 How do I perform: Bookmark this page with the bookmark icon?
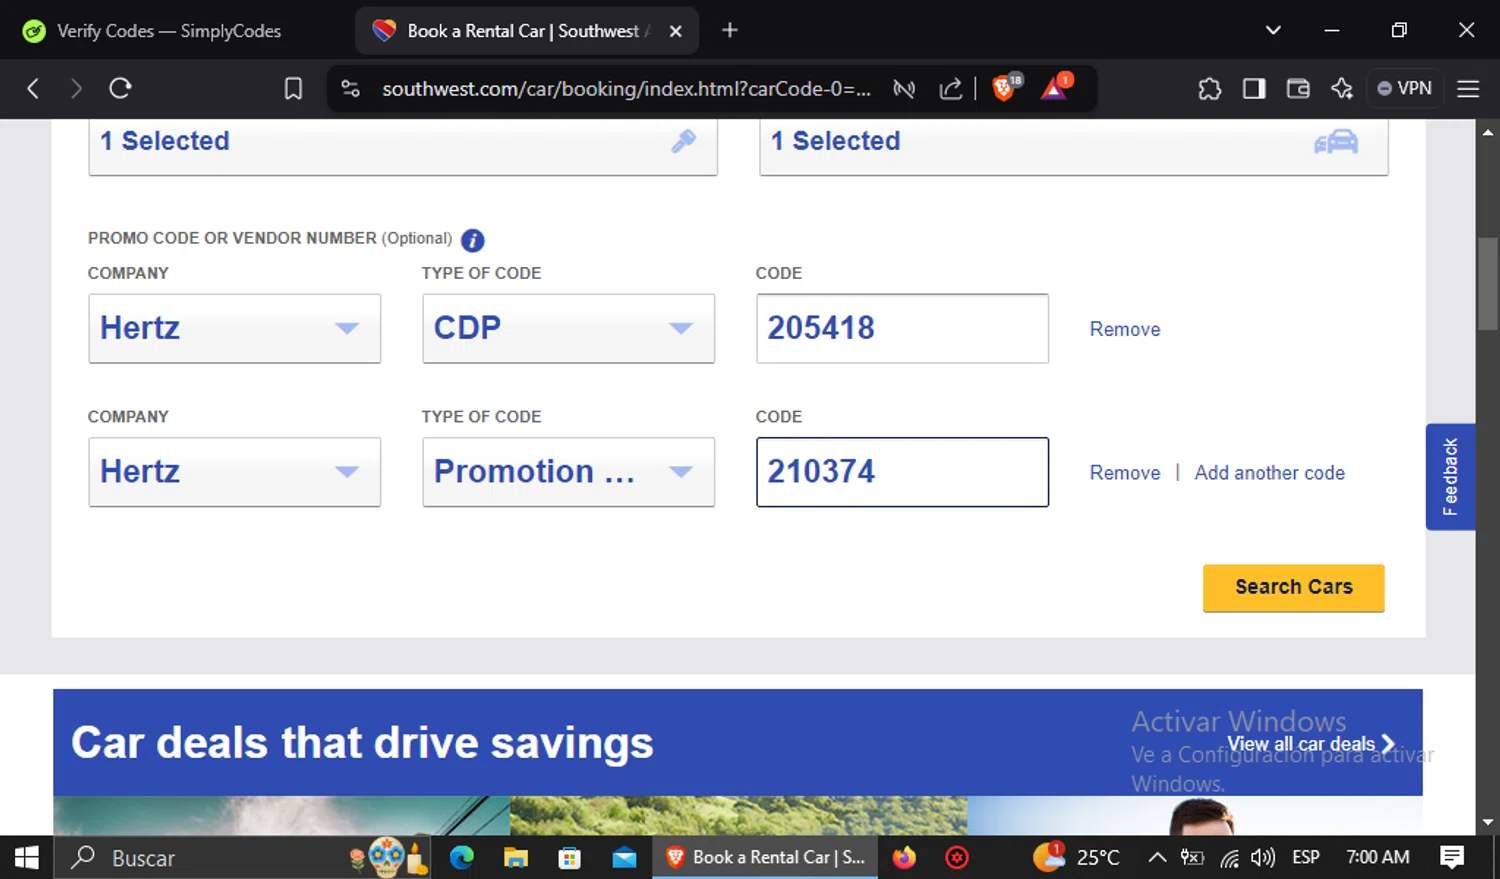tap(293, 88)
